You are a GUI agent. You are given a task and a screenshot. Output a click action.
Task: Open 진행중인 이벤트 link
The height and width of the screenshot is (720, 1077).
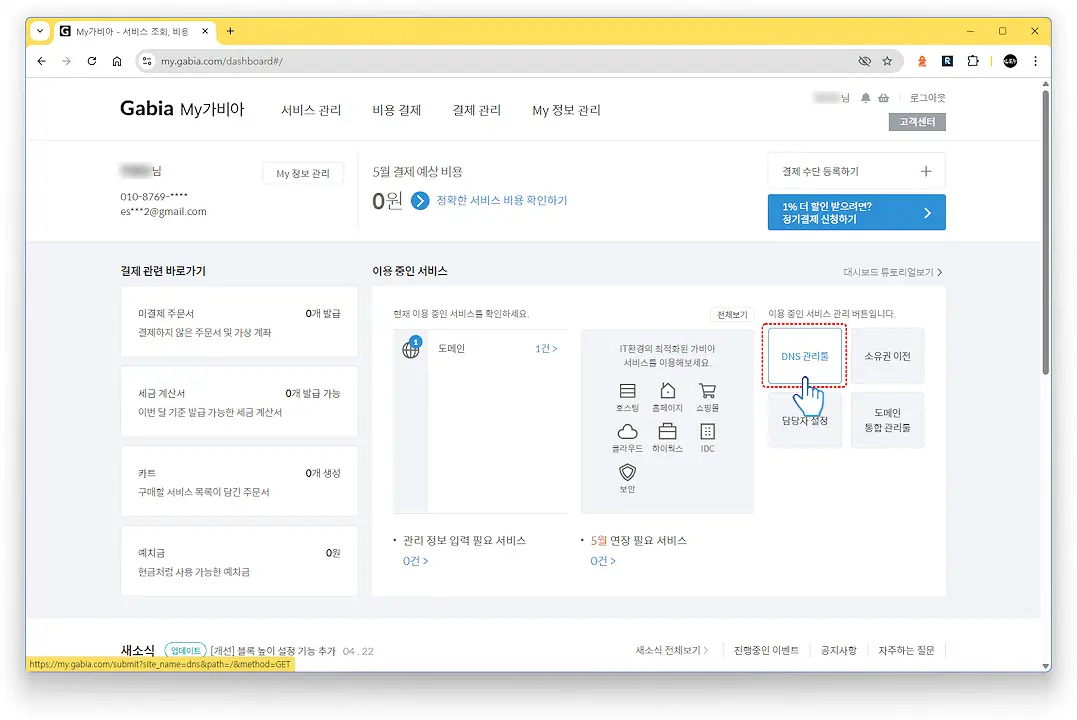click(766, 650)
